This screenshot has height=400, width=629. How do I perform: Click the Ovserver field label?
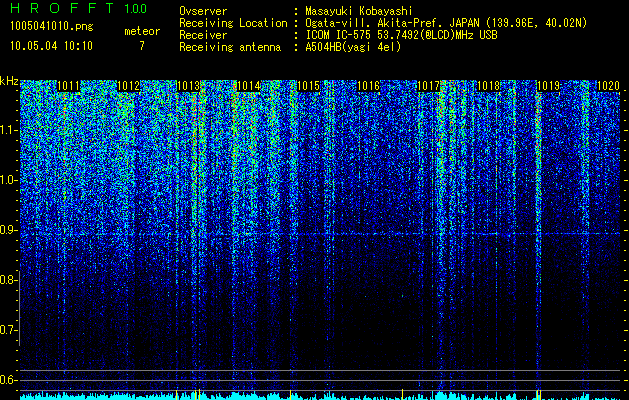[203, 11]
